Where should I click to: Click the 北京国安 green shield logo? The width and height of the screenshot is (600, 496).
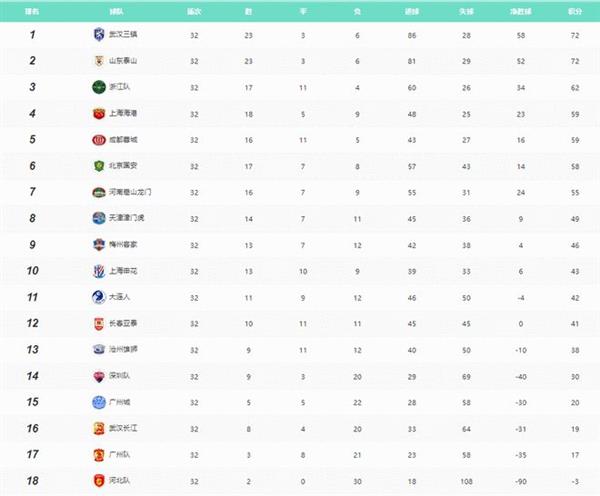coord(99,166)
